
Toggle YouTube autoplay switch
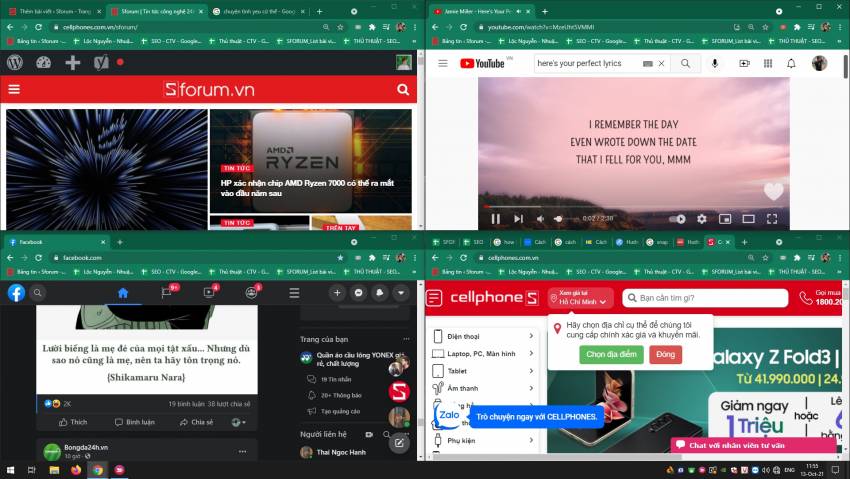point(678,219)
